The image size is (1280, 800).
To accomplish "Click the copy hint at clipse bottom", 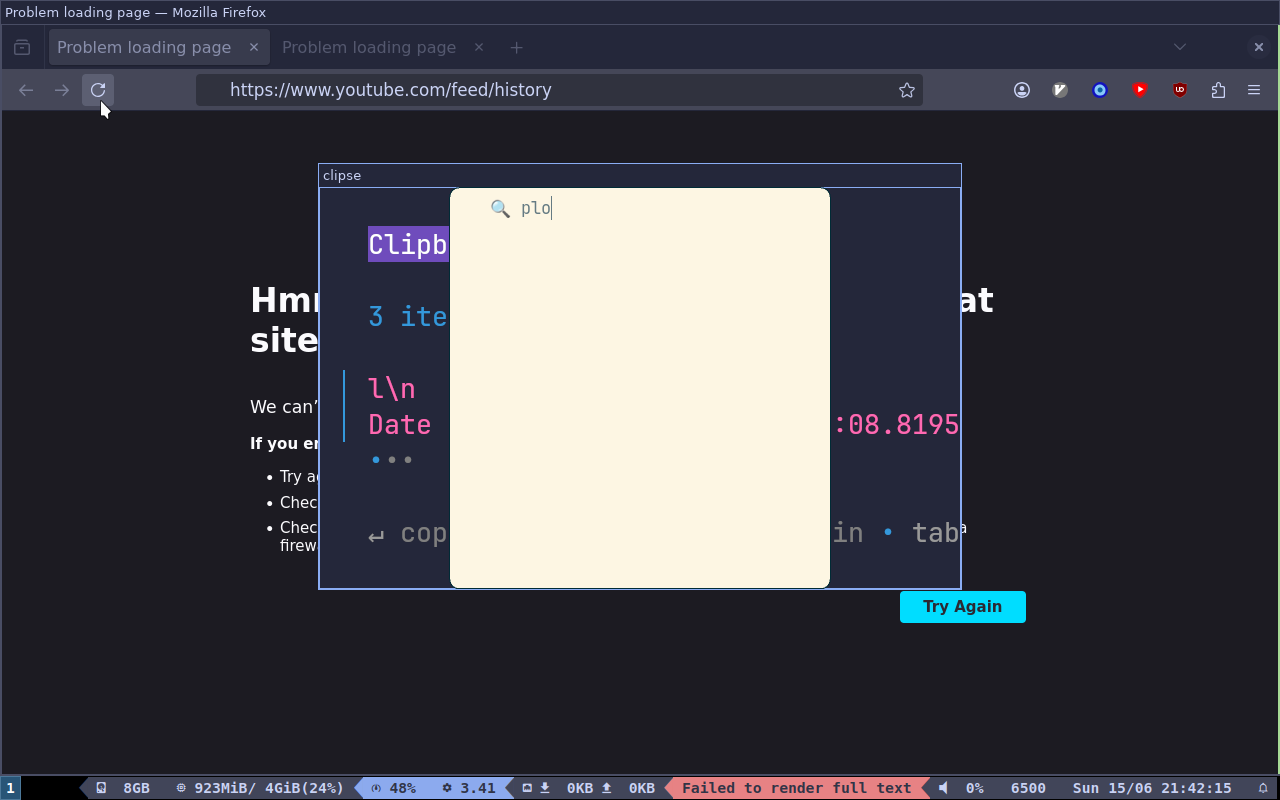I will (x=408, y=534).
